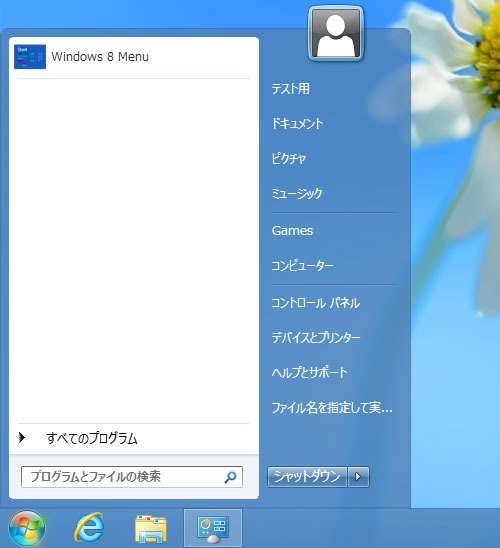Open the Windows 8 Menu entry
The width and height of the screenshot is (500, 548).
pyautogui.click(x=134, y=57)
